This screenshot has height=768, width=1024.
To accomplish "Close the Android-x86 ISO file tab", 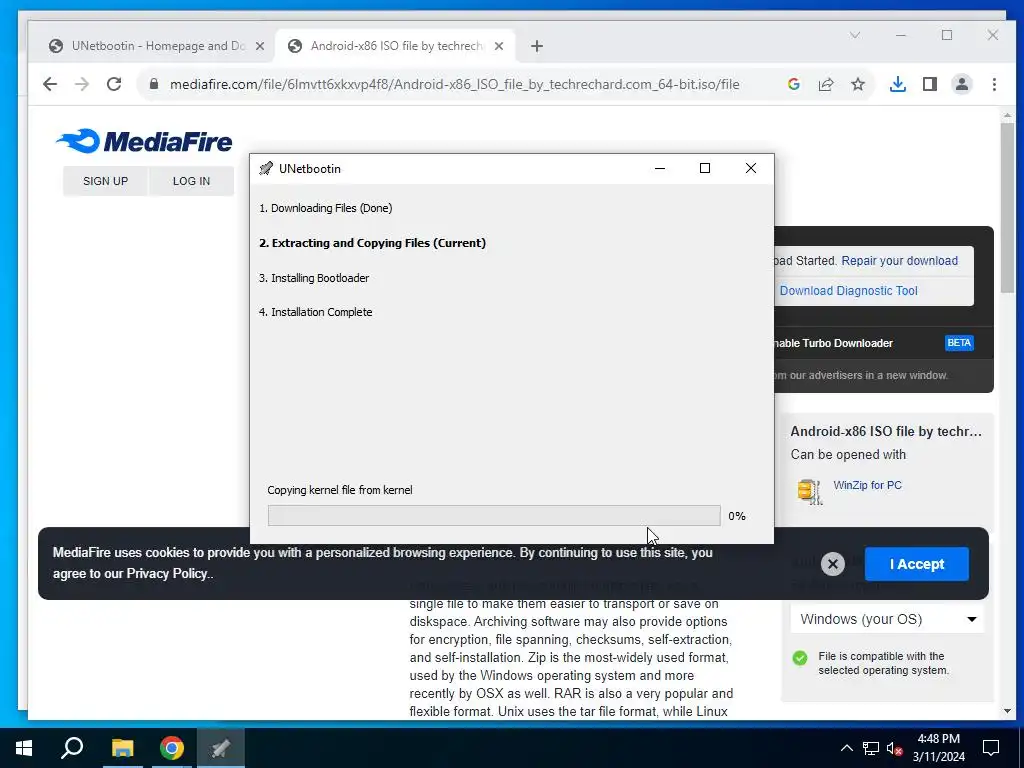I will tap(499, 46).
